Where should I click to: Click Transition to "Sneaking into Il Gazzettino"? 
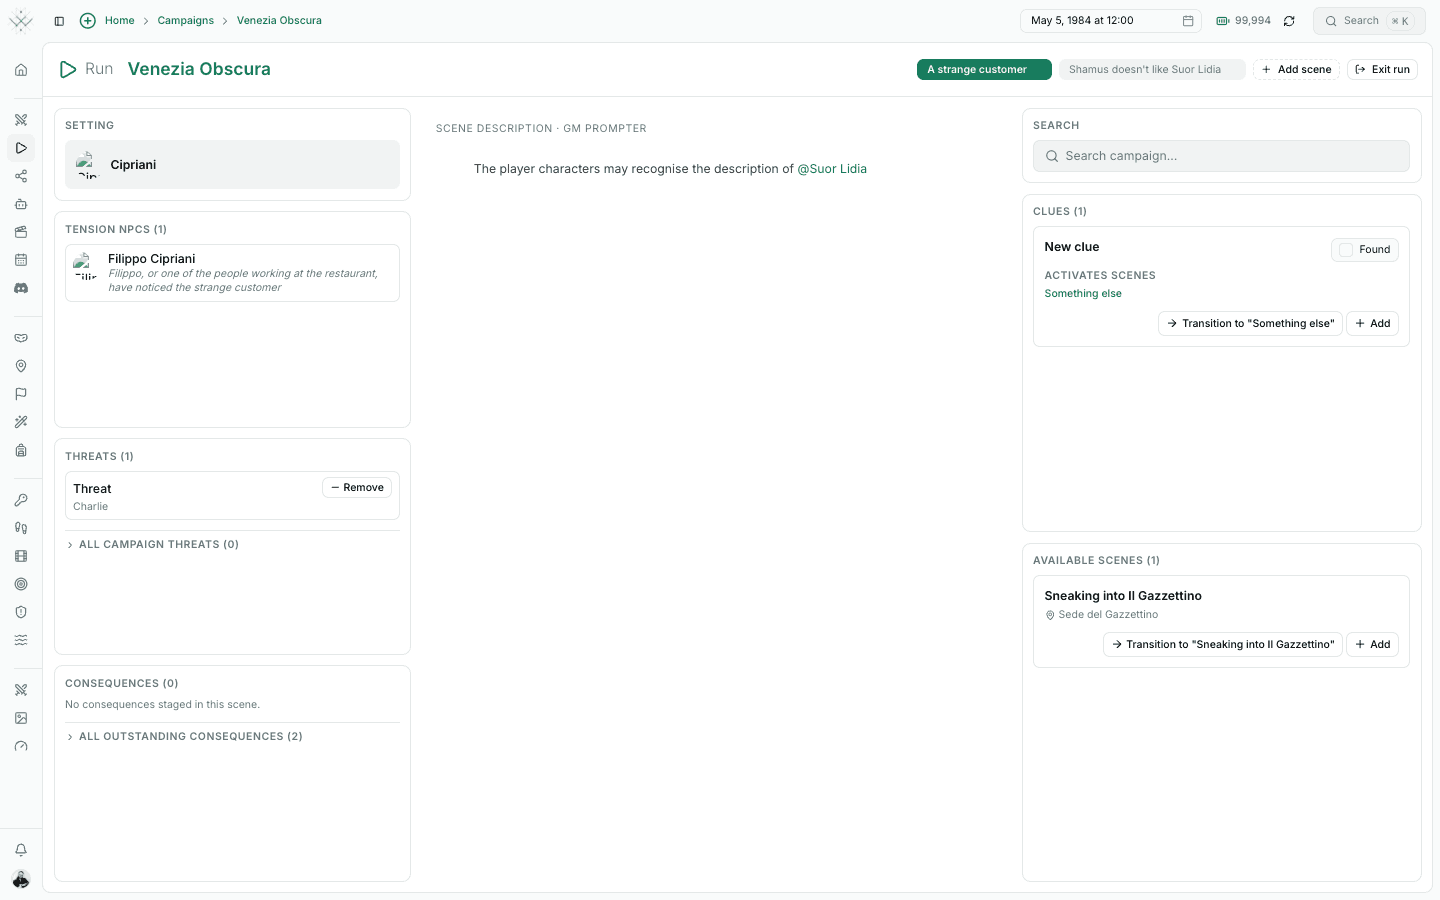[1222, 645]
